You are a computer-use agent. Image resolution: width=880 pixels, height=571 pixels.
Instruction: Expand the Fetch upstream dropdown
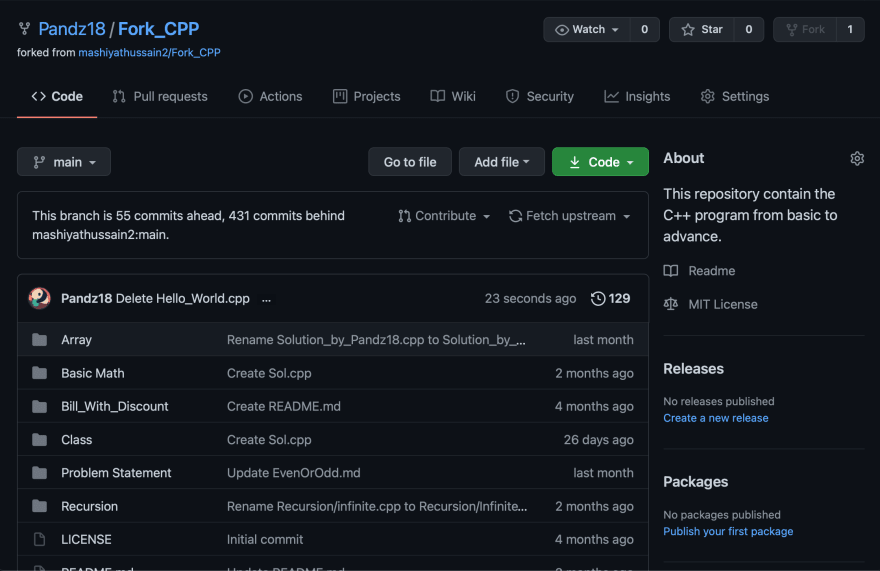pos(569,216)
